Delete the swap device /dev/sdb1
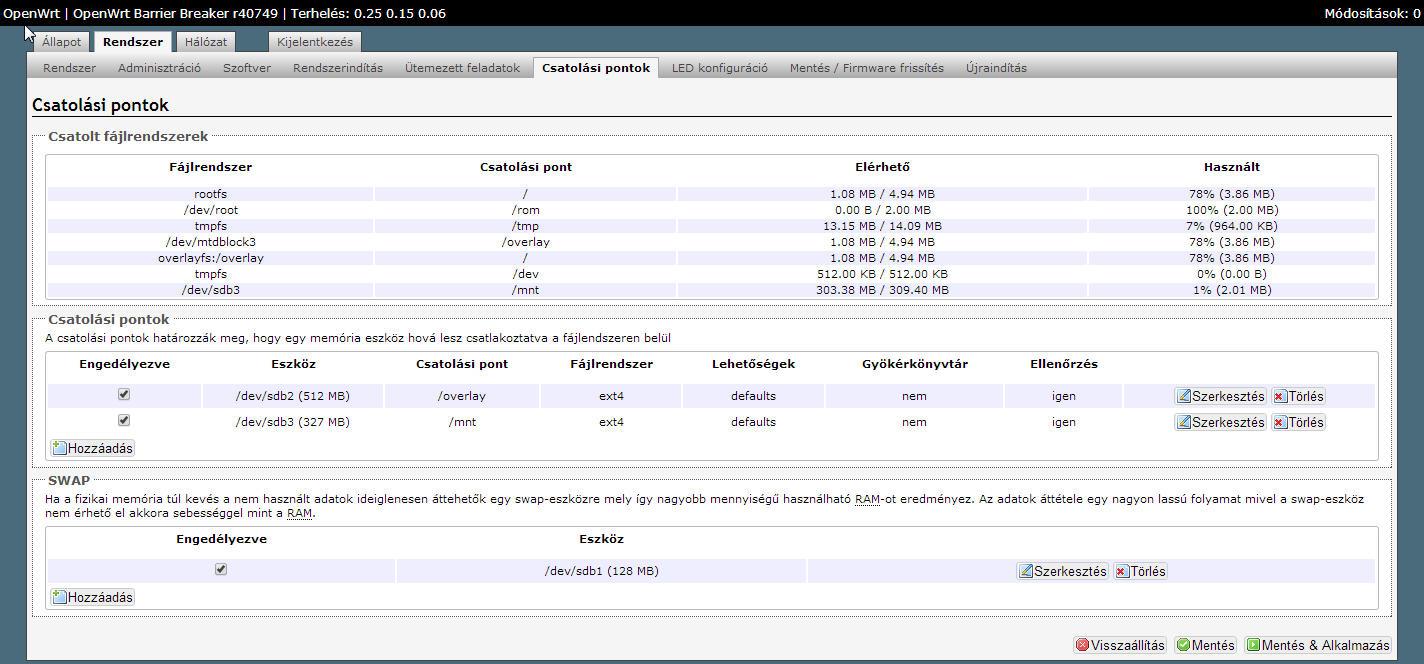The width and height of the screenshot is (1424, 664). pos(1140,571)
